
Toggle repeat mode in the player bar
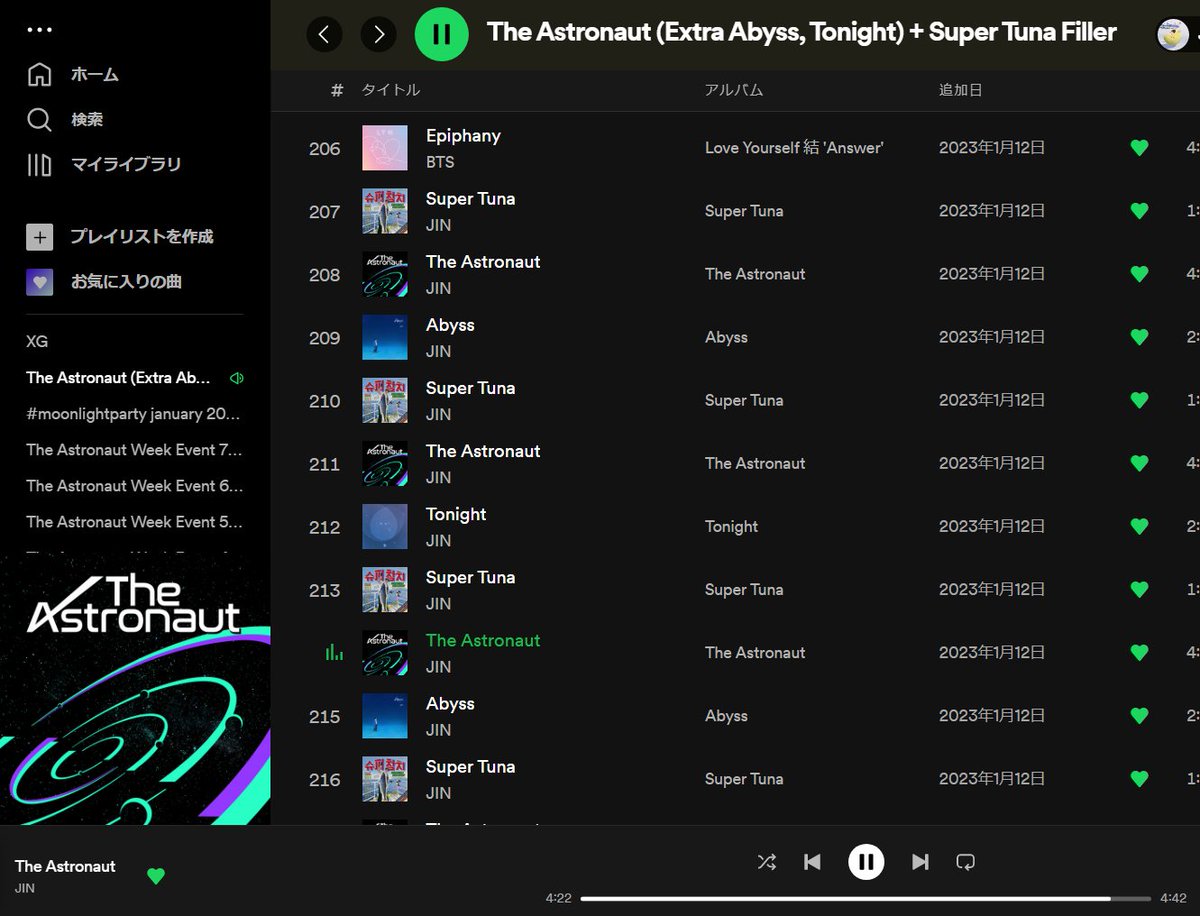pos(965,861)
